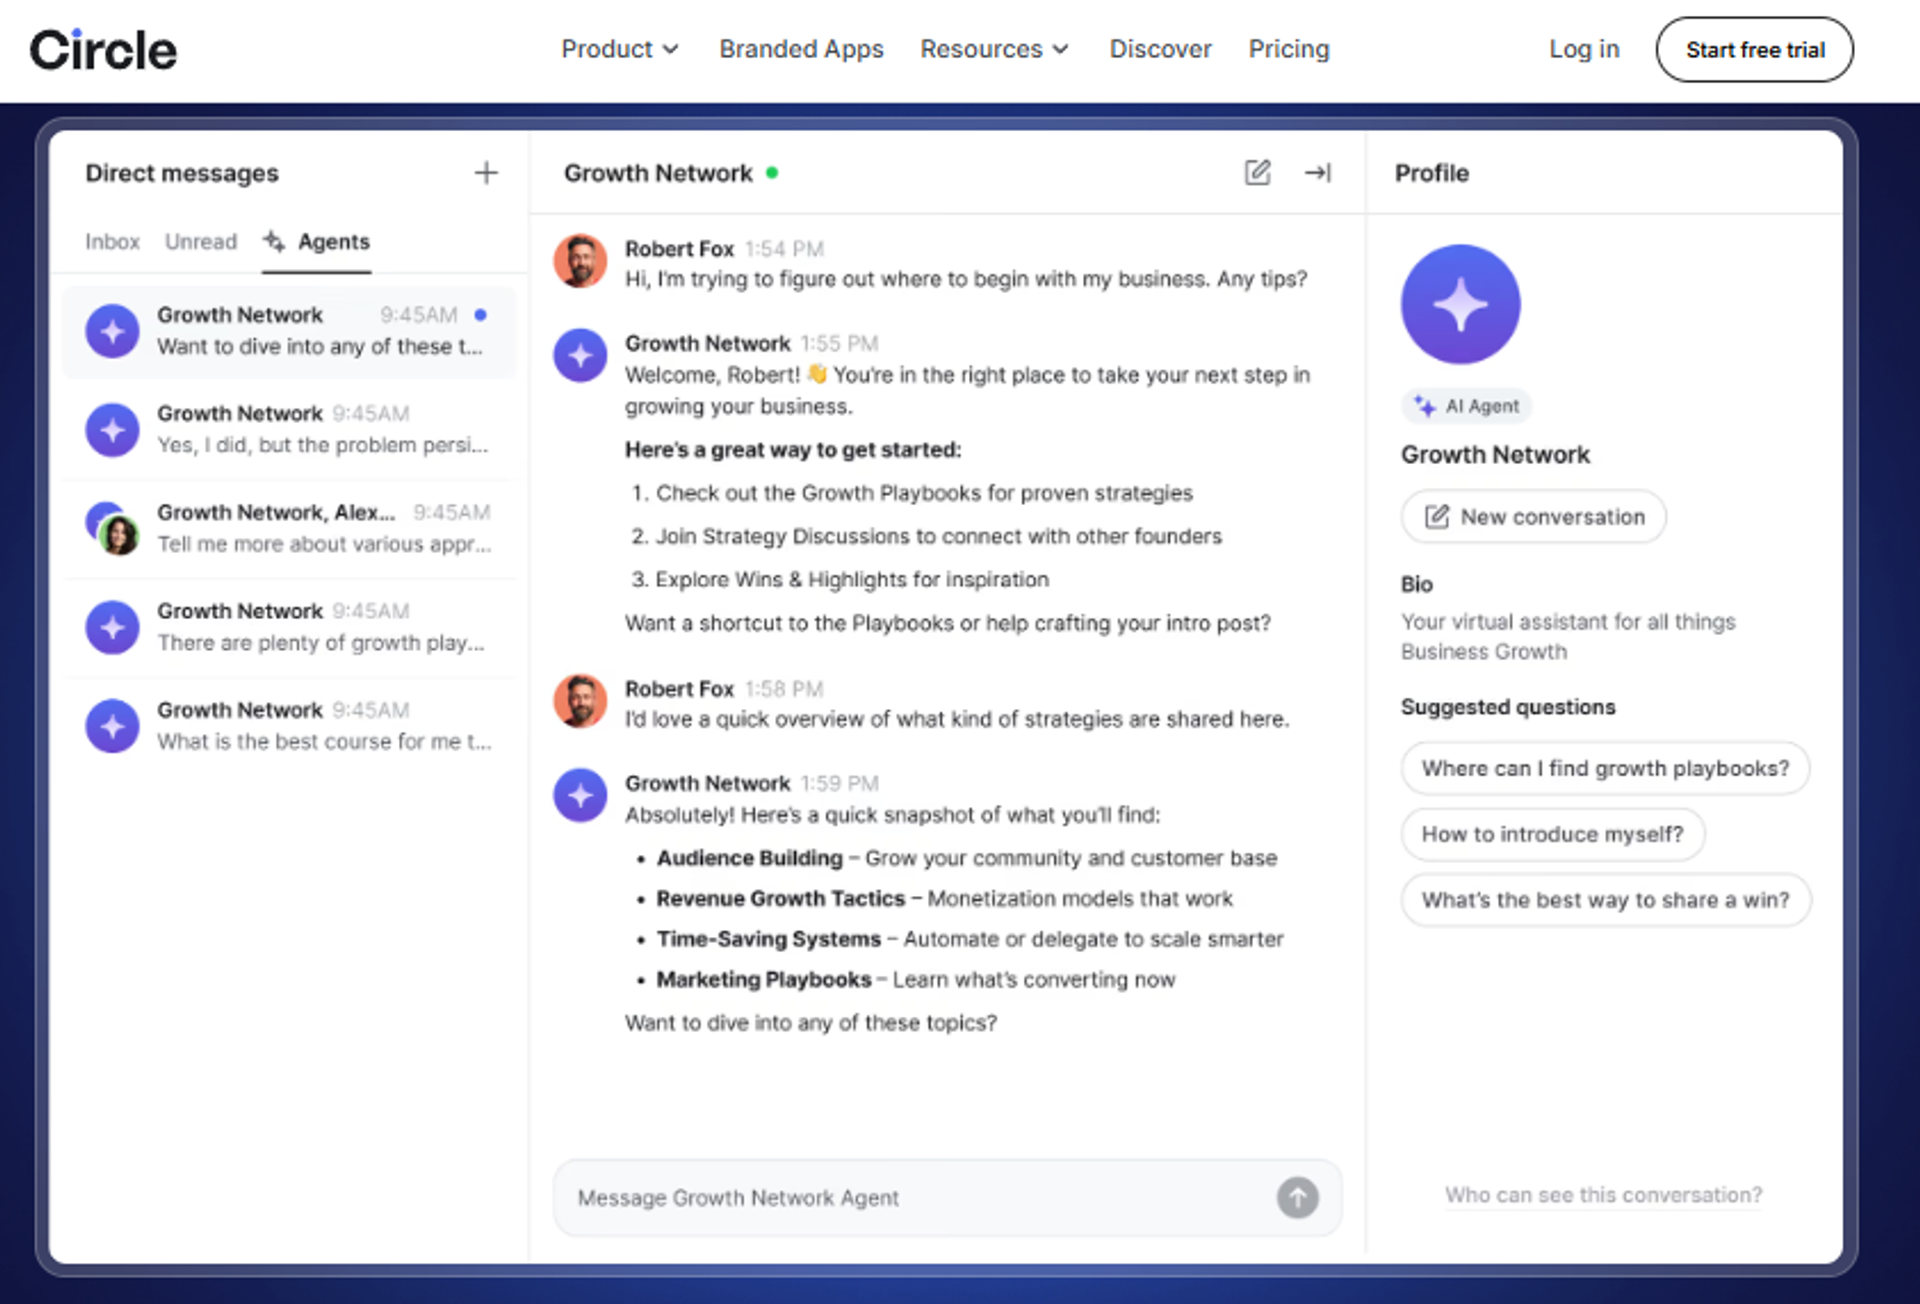The height and width of the screenshot is (1304, 1920).
Task: Click the blue unread dot on the first conversation
Action: (481, 315)
